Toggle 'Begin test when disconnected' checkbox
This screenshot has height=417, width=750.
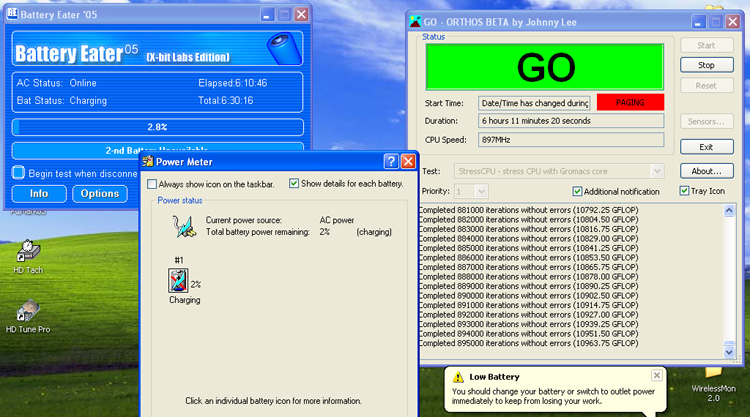tap(18, 173)
